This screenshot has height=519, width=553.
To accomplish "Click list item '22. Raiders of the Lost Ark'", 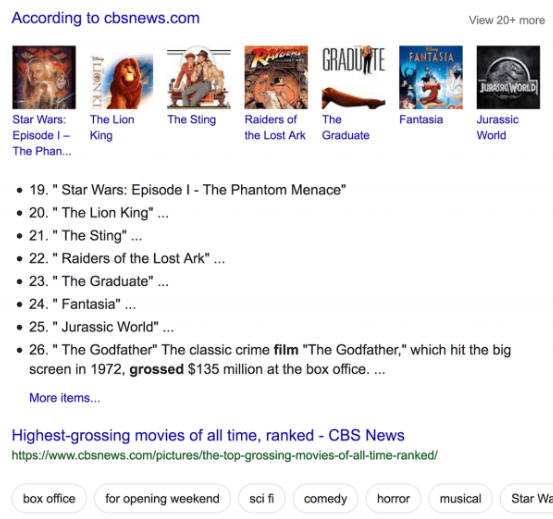I will 127,258.
